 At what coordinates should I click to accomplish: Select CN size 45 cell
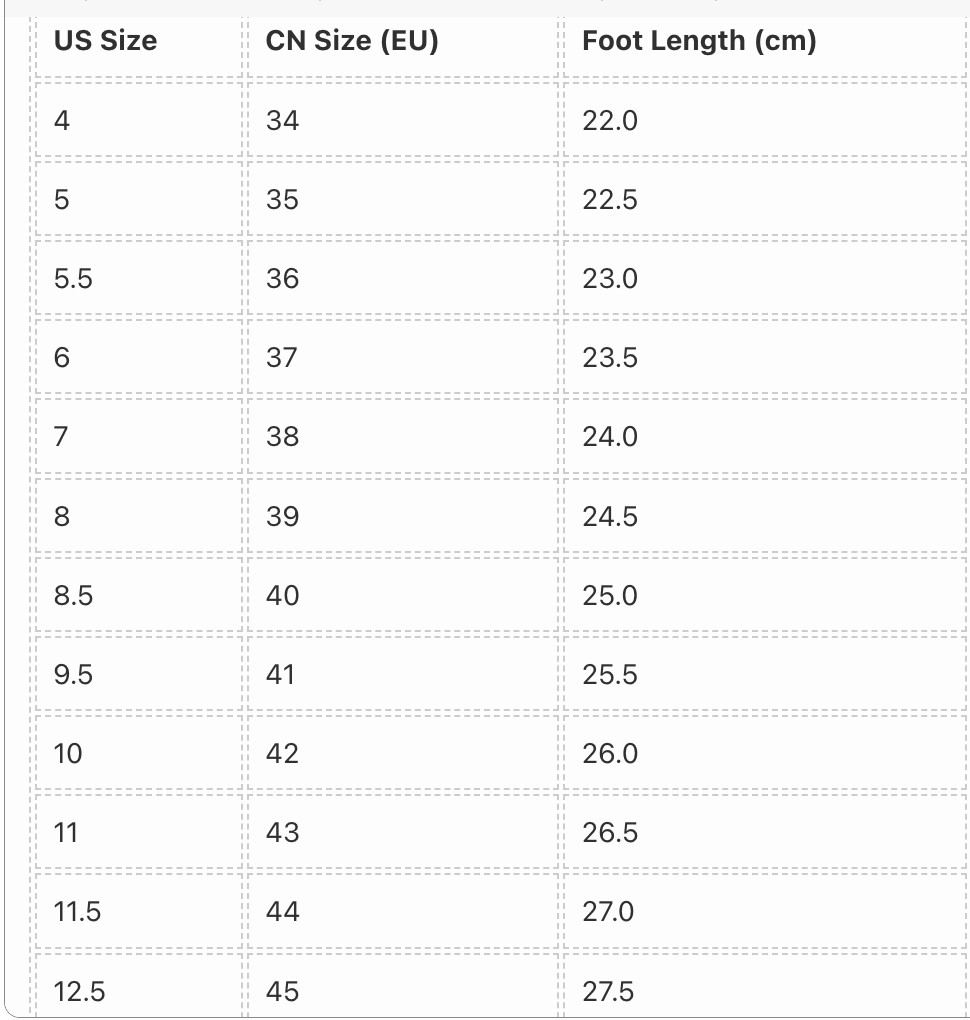(402, 986)
